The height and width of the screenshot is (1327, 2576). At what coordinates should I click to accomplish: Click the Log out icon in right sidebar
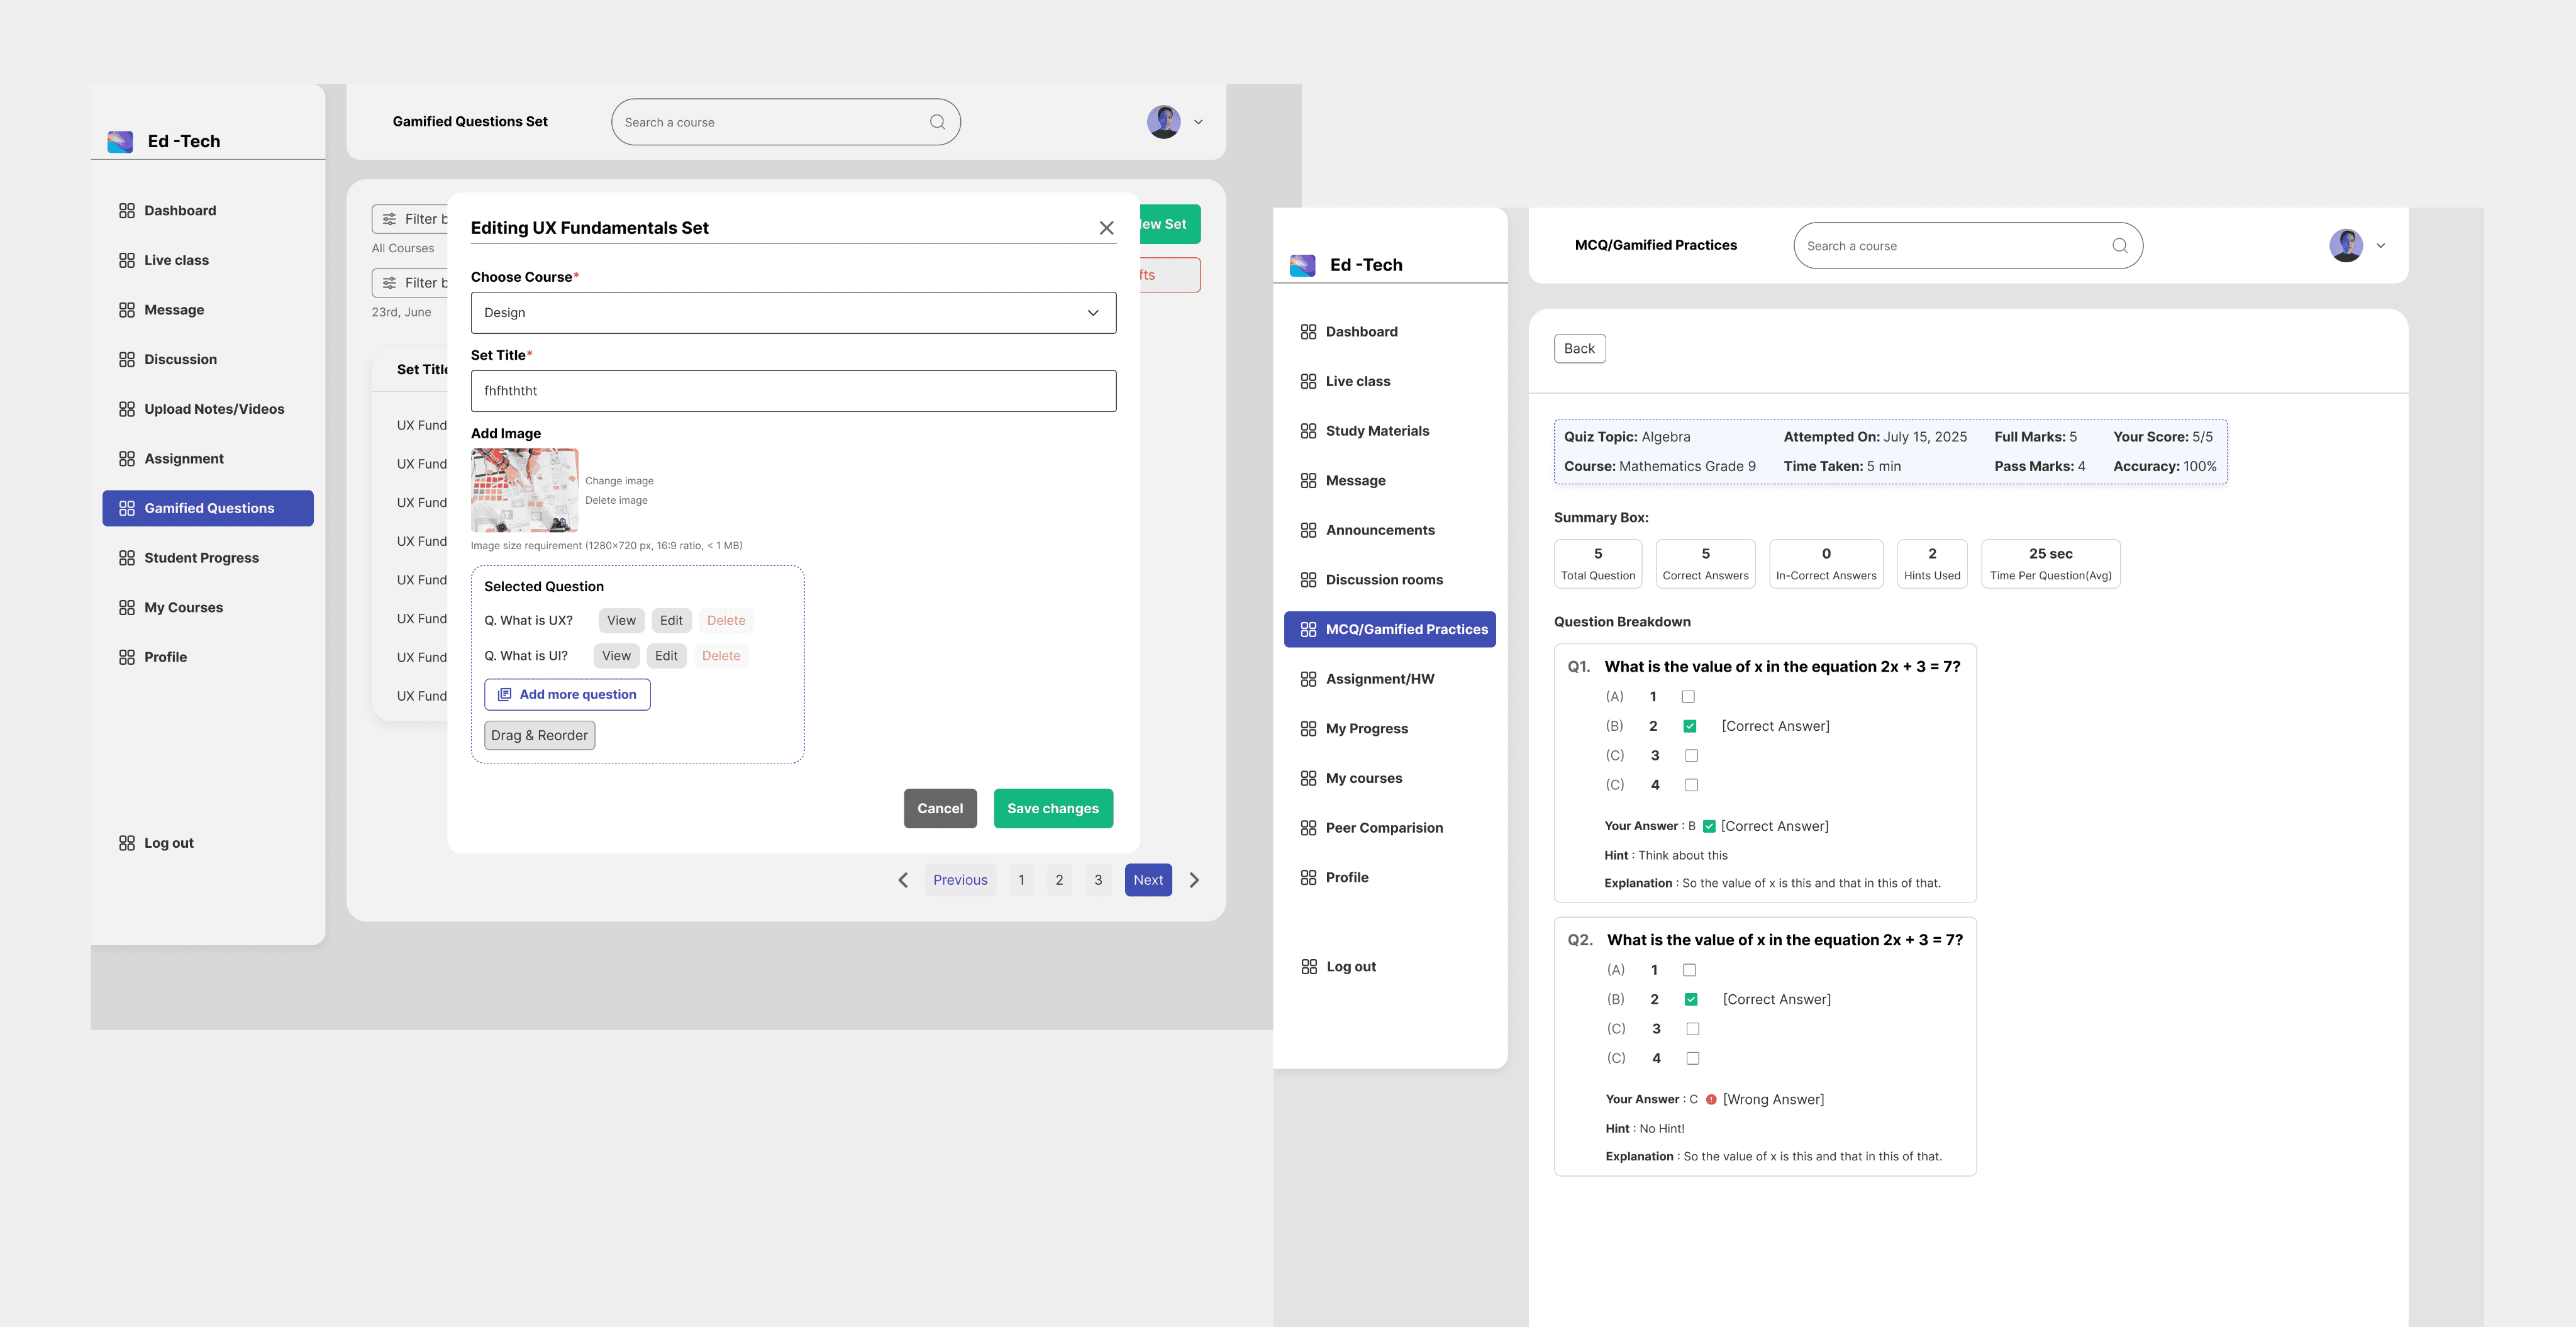pos(1309,966)
